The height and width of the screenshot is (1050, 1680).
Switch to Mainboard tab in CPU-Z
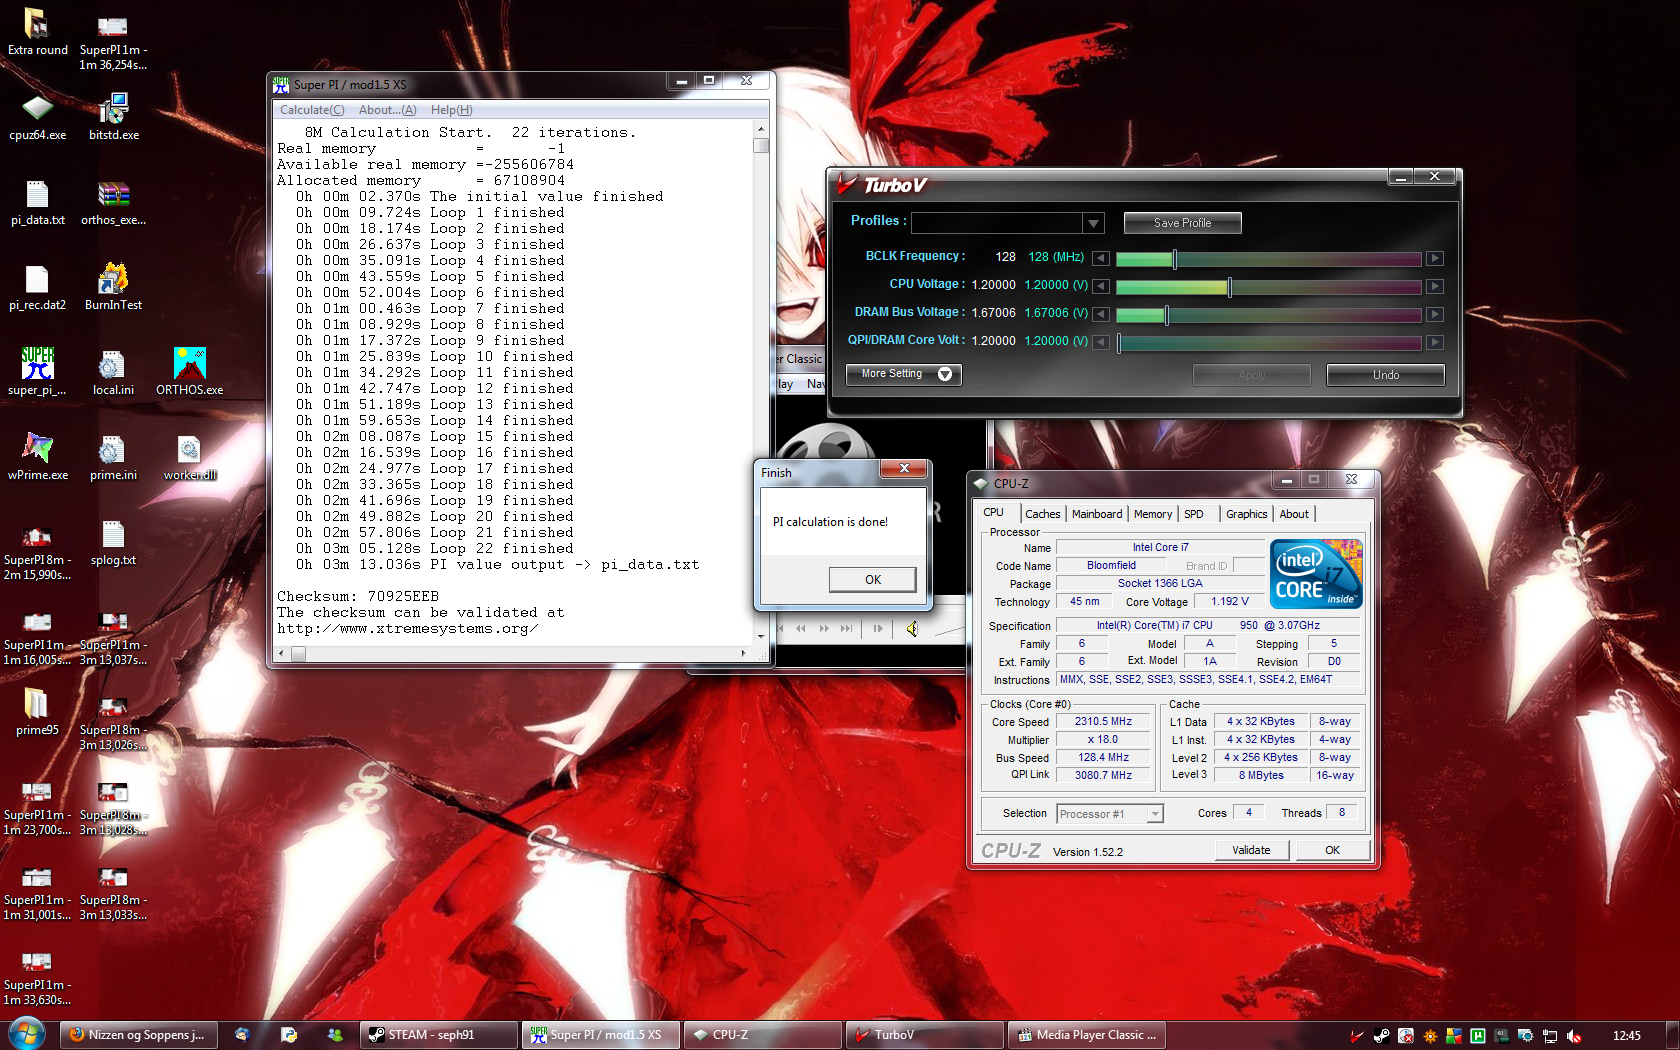(1096, 514)
